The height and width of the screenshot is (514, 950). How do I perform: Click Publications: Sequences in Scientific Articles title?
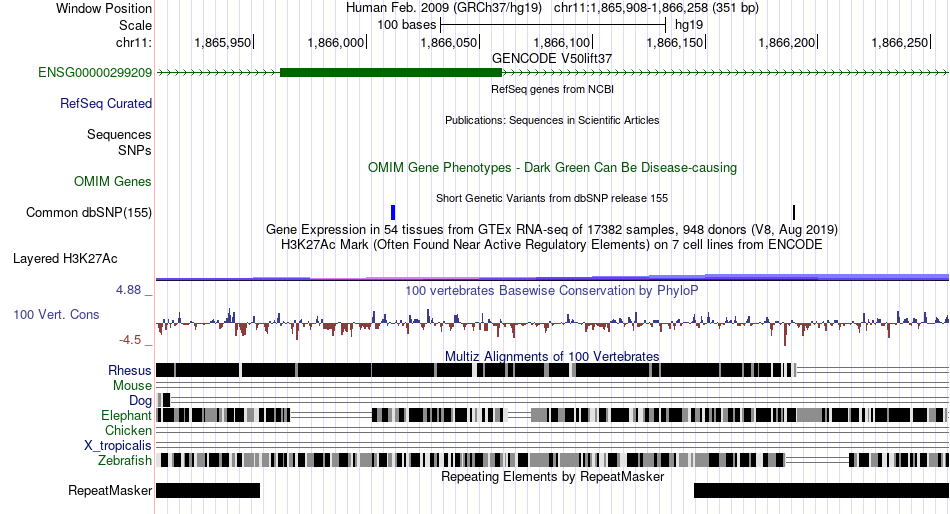552,120
